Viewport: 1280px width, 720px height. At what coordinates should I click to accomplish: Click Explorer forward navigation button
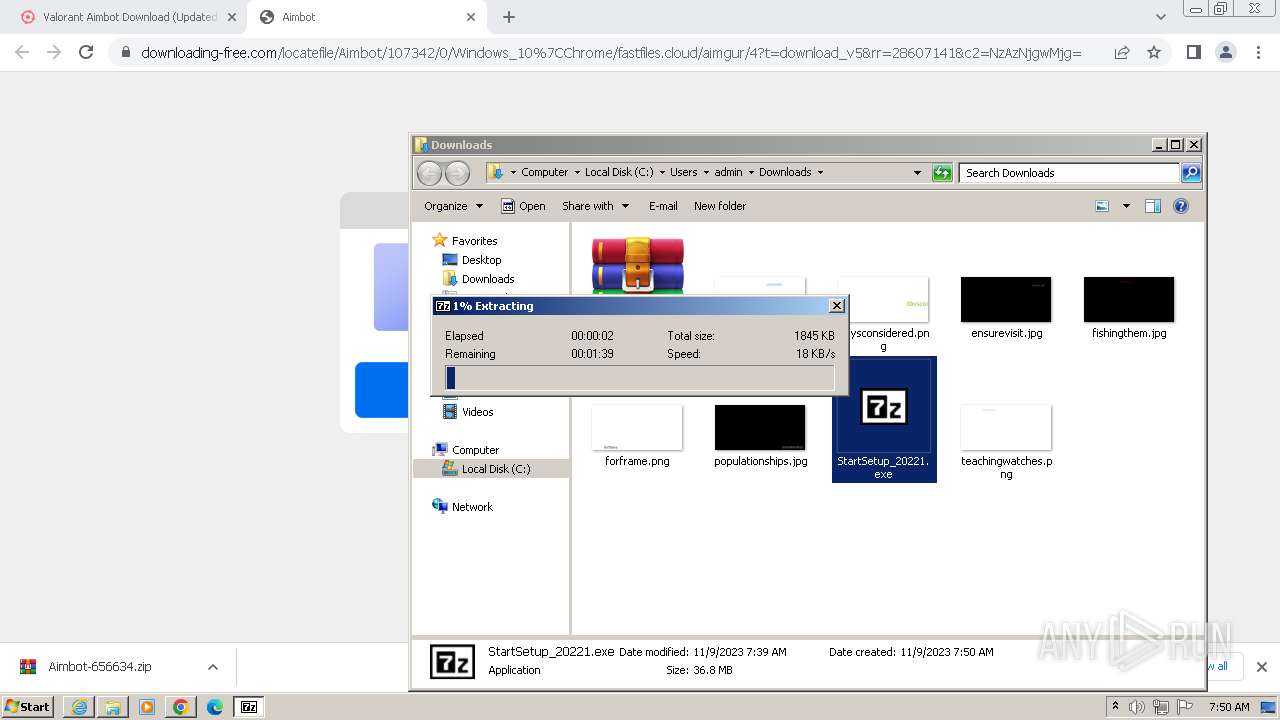pos(457,173)
